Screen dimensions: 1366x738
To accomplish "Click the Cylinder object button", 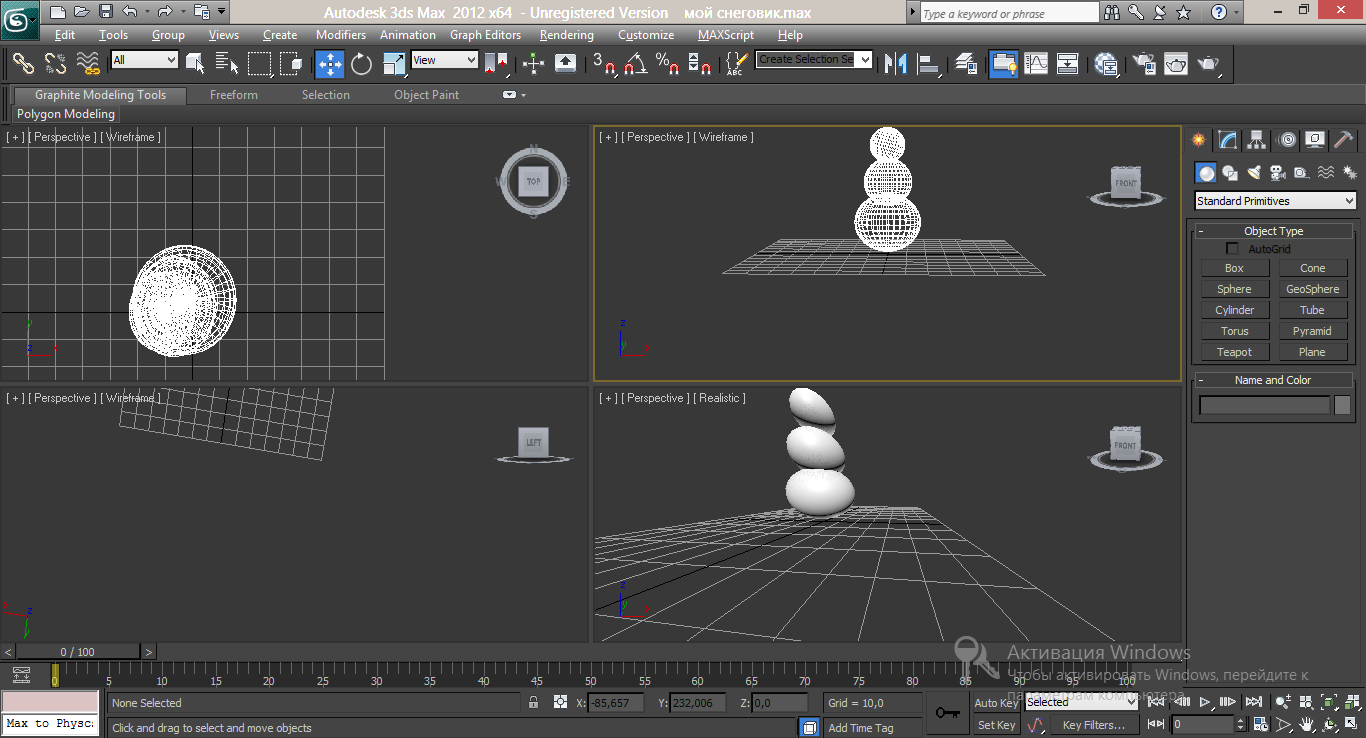I will coord(1234,310).
